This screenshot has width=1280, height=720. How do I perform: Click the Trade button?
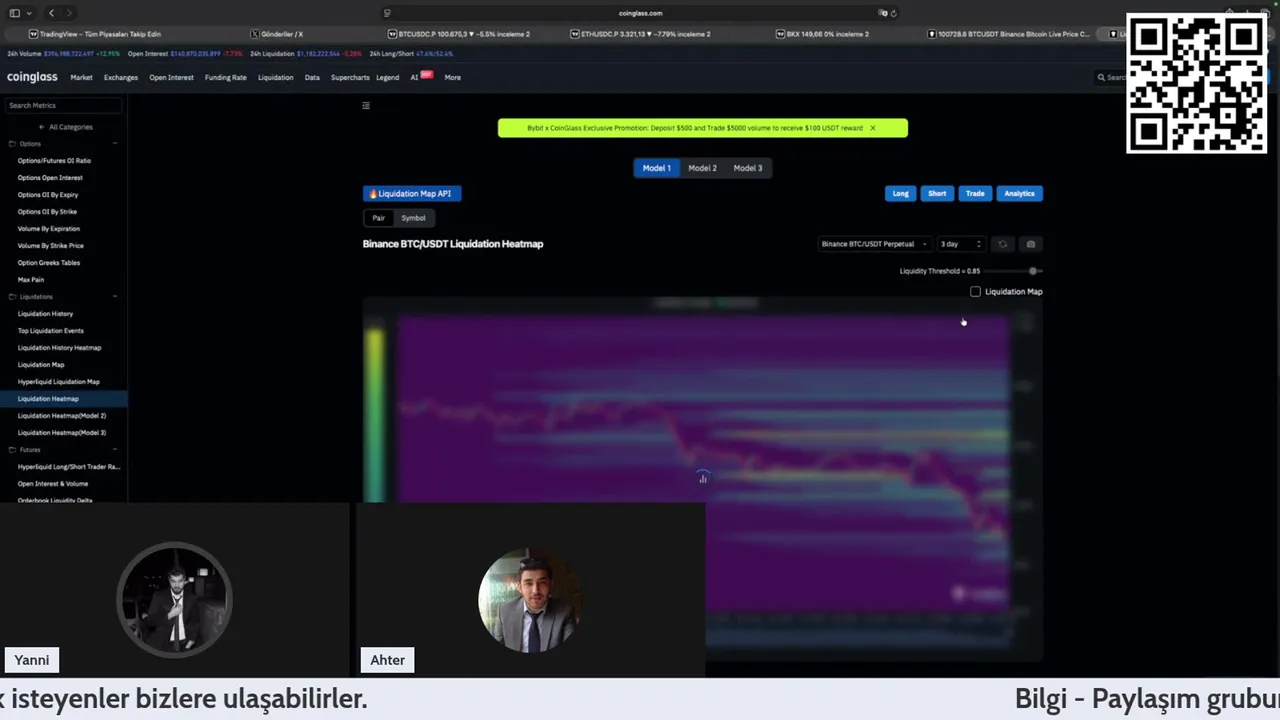975,194
